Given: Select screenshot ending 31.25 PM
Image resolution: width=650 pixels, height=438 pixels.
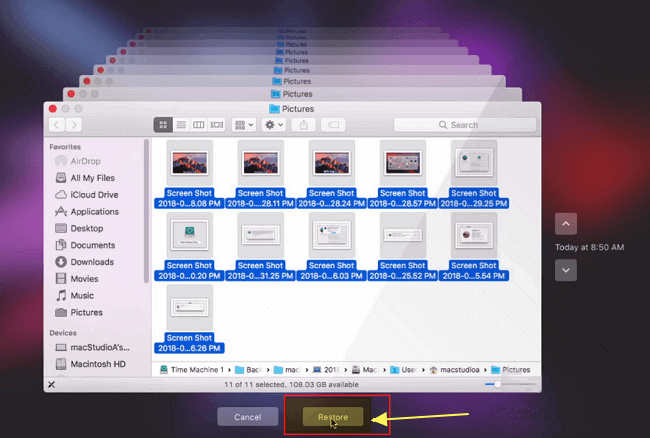Looking at the screenshot, I should pos(261,247).
